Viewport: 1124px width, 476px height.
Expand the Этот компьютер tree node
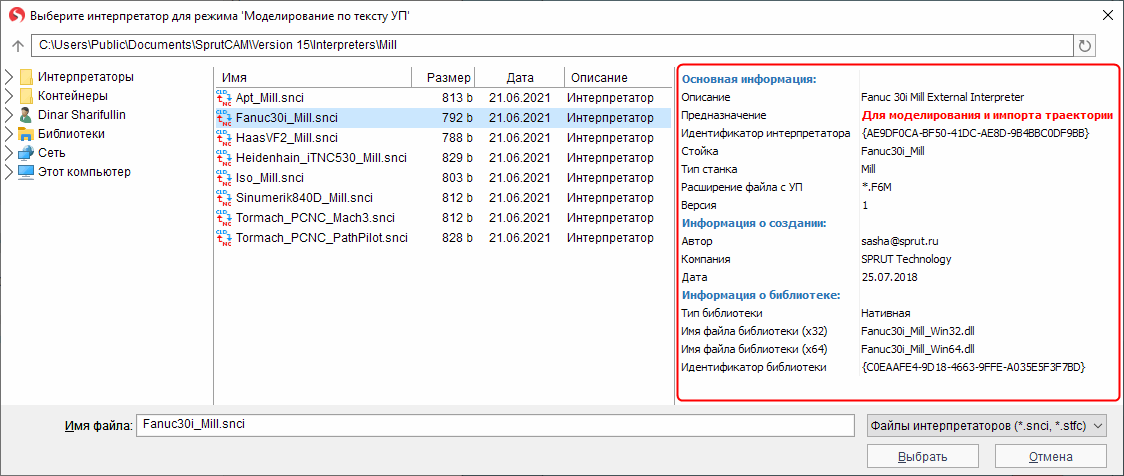click(x=9, y=171)
